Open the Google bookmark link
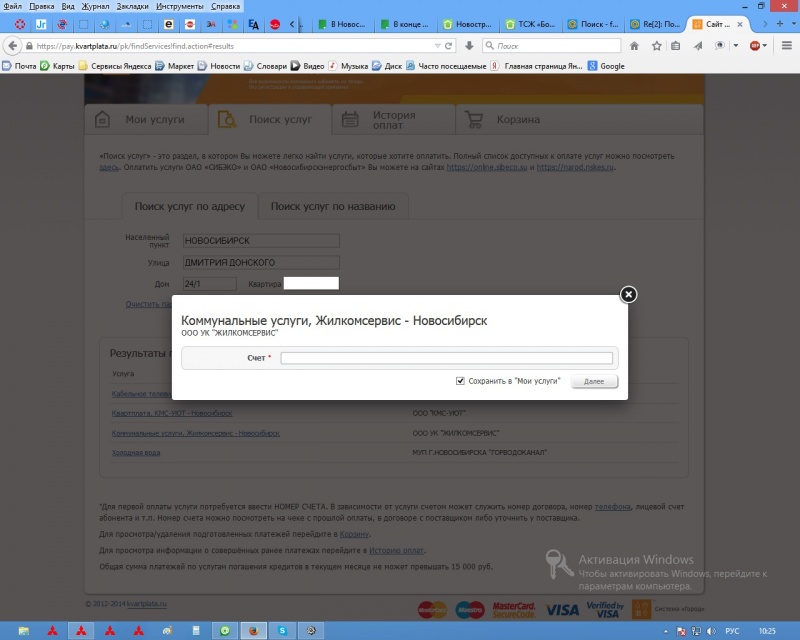The image size is (800, 640). click(606, 66)
